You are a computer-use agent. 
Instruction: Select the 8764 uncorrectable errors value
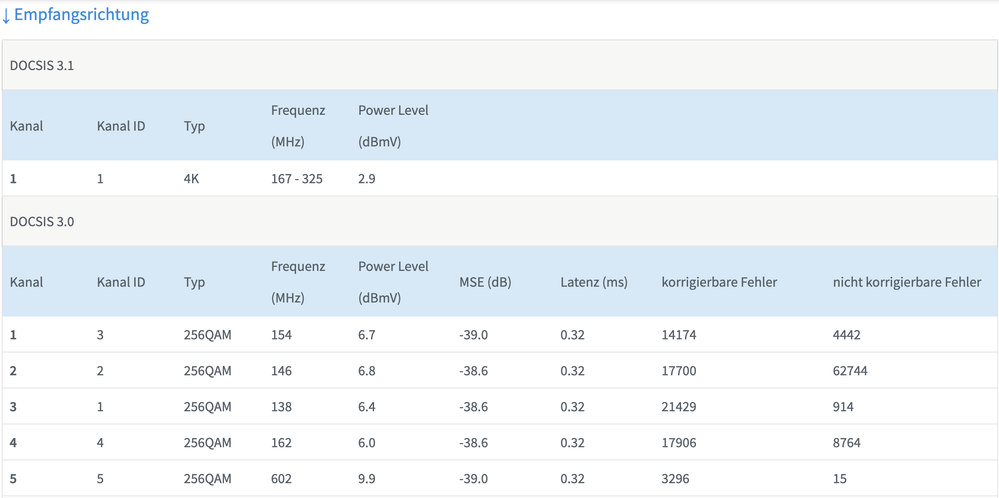point(846,443)
